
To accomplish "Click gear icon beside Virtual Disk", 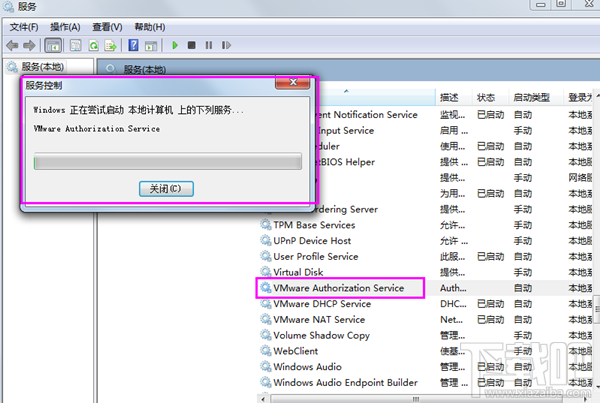I will (266, 271).
